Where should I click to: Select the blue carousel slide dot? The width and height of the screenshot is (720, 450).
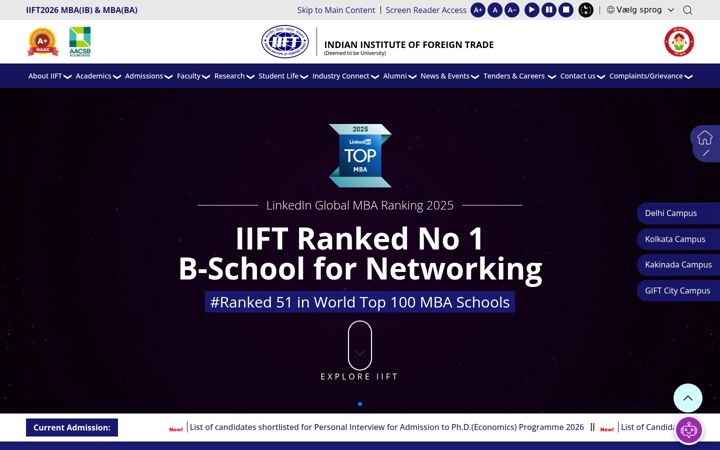[x=360, y=404]
